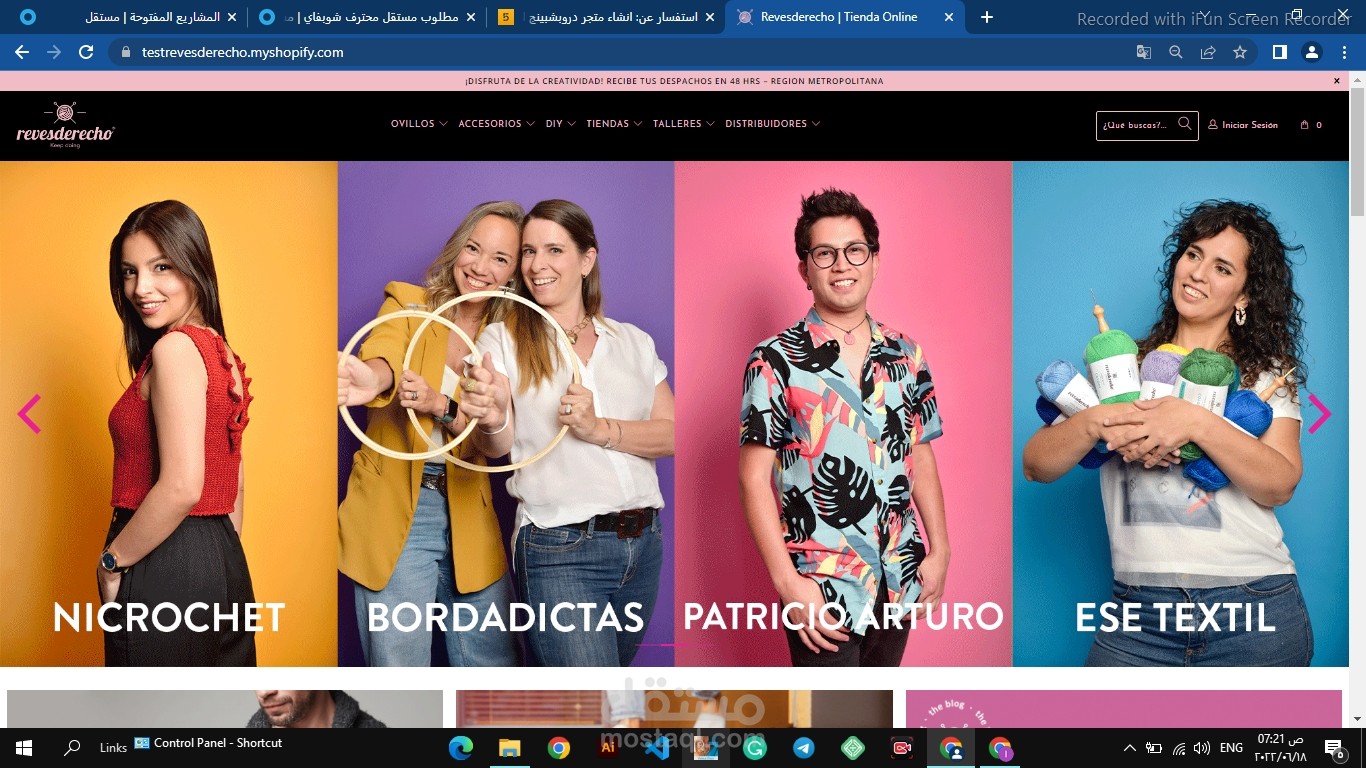Go back using the browser back arrow
1366x768 pixels.
tap(22, 52)
